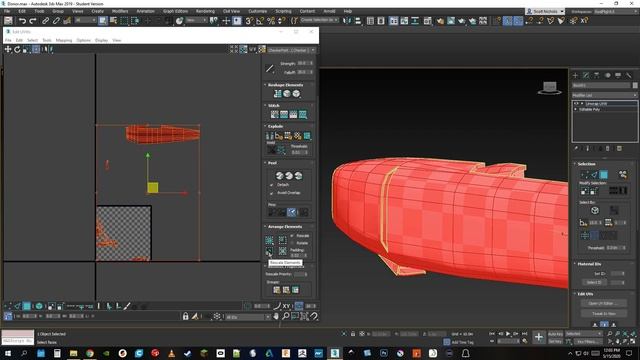Click the Play Animation button

508,333
